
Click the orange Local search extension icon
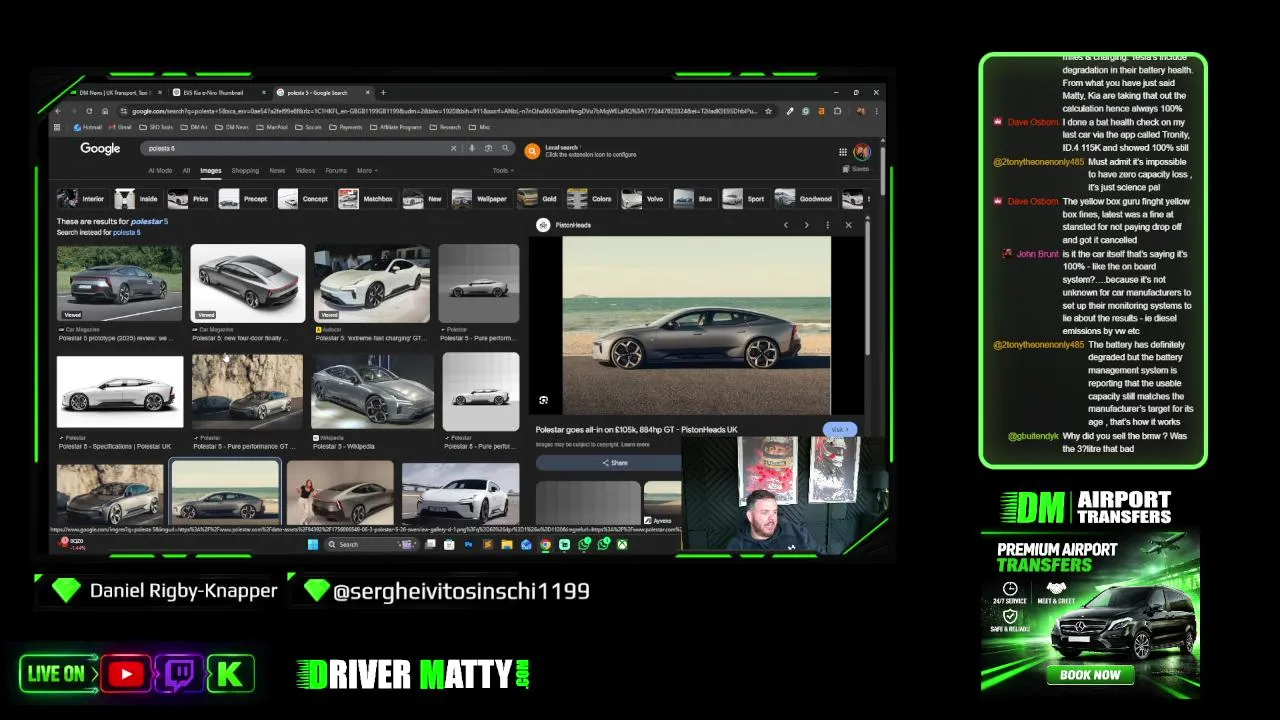click(x=532, y=151)
